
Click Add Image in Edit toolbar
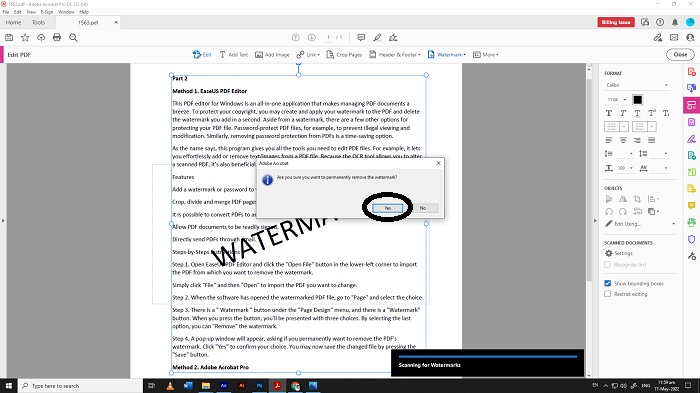272,54
